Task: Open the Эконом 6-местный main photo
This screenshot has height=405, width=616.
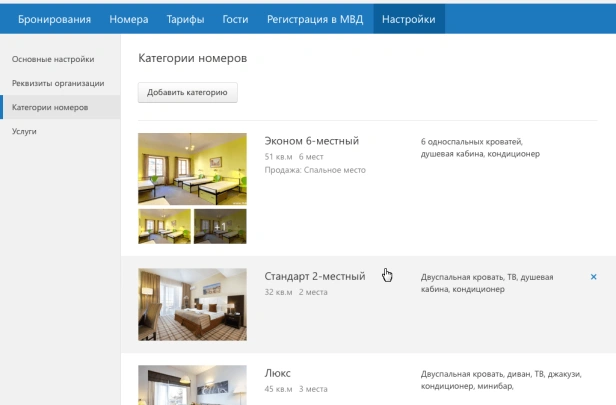Action: pyautogui.click(x=192, y=169)
